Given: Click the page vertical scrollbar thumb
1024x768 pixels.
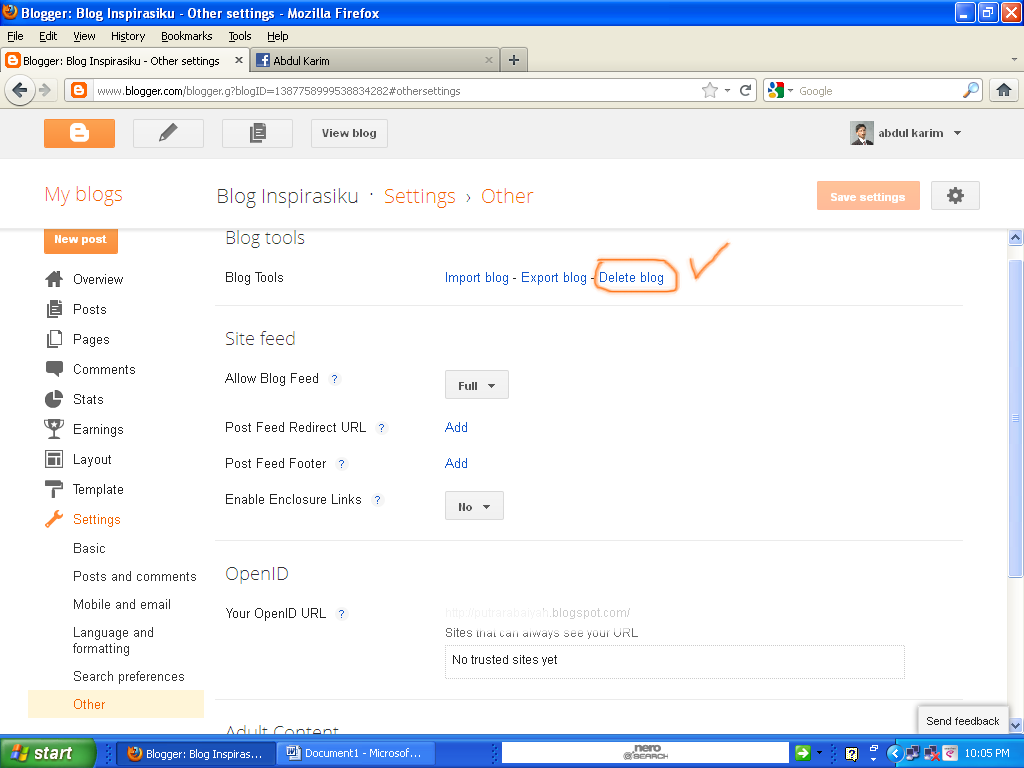Looking at the screenshot, I should (1015, 418).
